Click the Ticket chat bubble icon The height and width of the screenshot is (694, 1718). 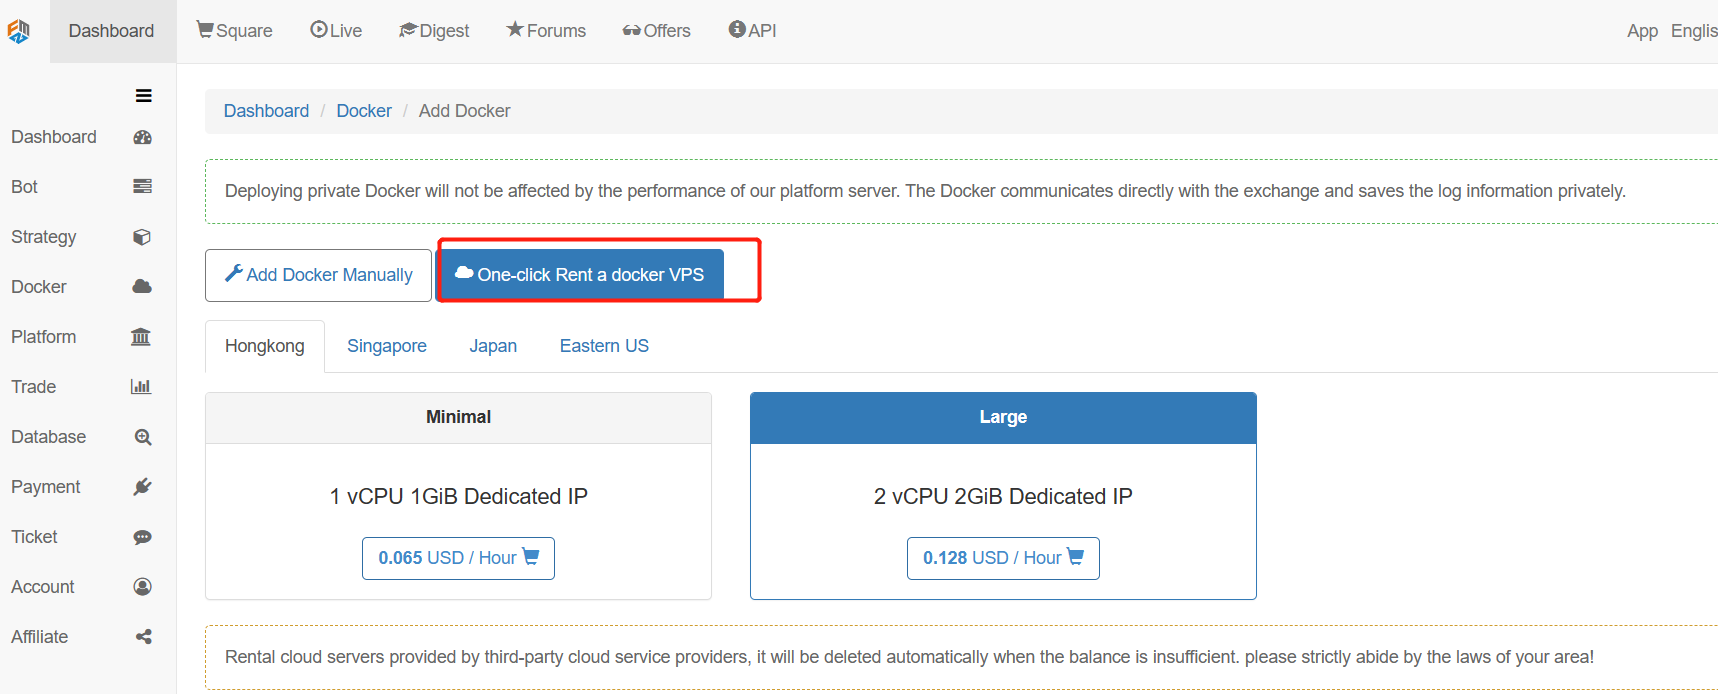click(x=143, y=537)
